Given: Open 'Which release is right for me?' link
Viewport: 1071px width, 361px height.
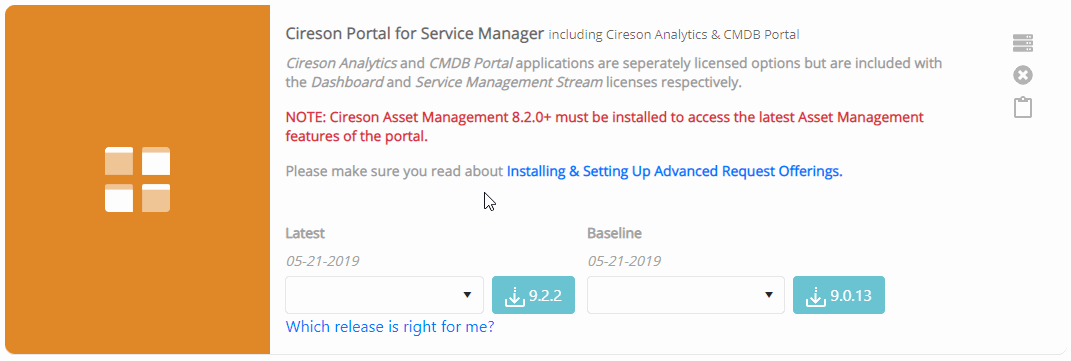Looking at the screenshot, I should point(390,327).
